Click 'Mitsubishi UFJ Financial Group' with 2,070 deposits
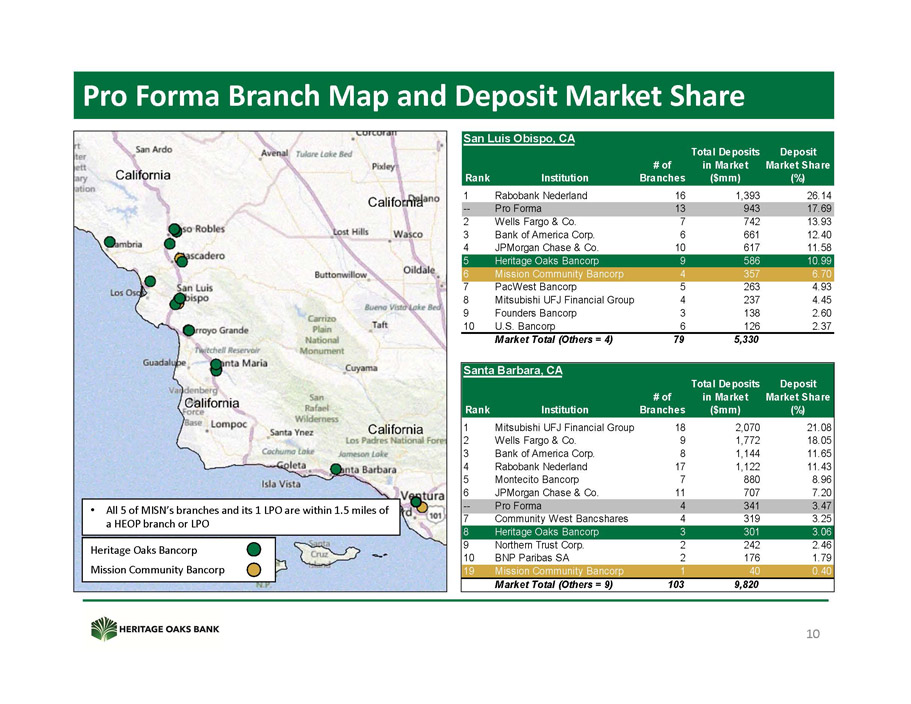The image size is (911, 704). click(x=564, y=428)
